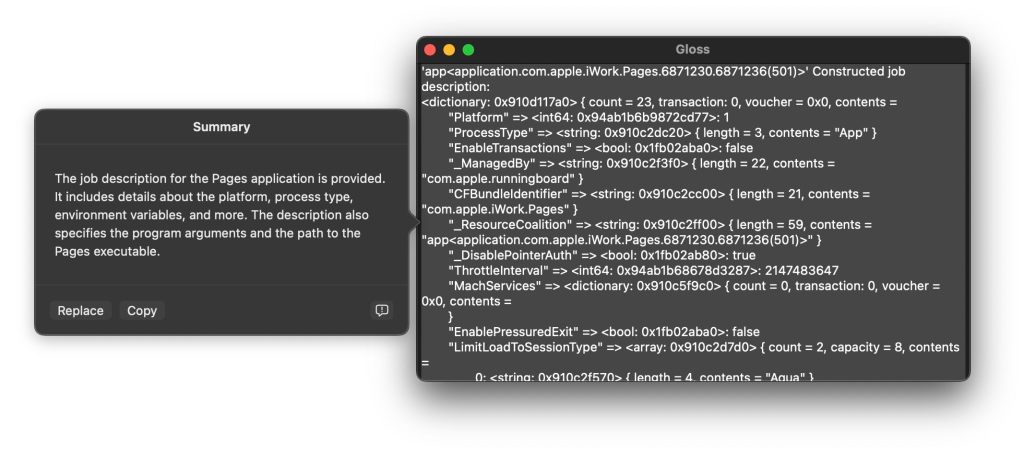The height and width of the screenshot is (452, 1024).
Task: Click the Summary popover heading
Action: click(x=221, y=127)
